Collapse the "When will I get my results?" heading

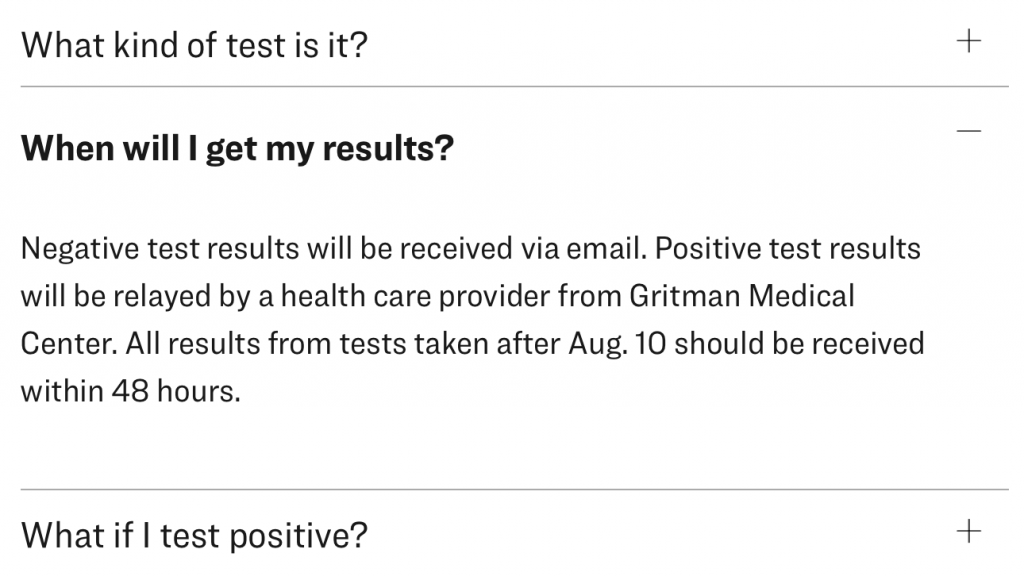tap(238, 149)
